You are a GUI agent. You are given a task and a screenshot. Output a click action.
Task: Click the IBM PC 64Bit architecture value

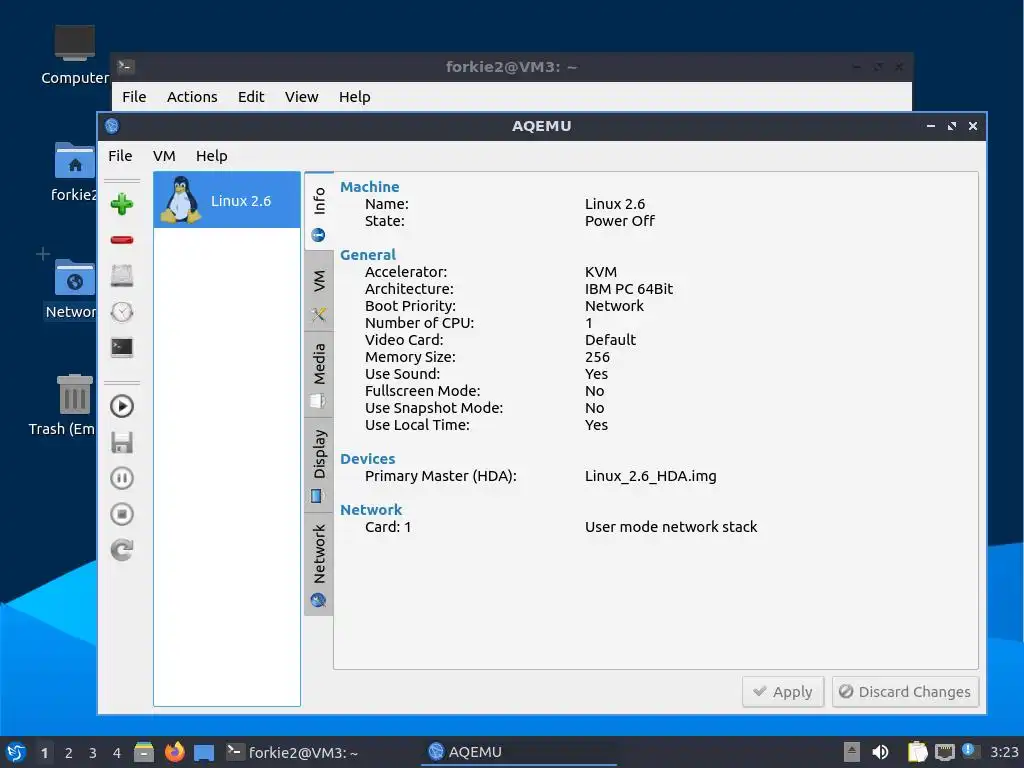tap(628, 289)
